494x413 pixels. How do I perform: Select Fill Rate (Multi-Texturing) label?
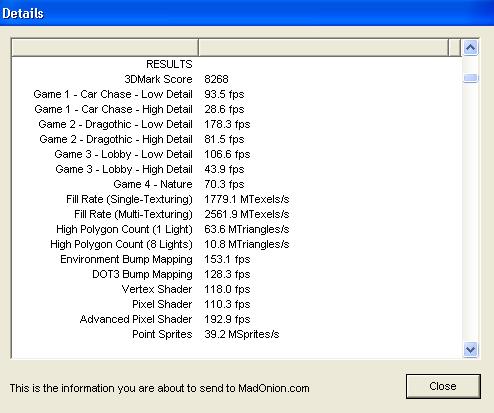pyautogui.click(x=133, y=214)
